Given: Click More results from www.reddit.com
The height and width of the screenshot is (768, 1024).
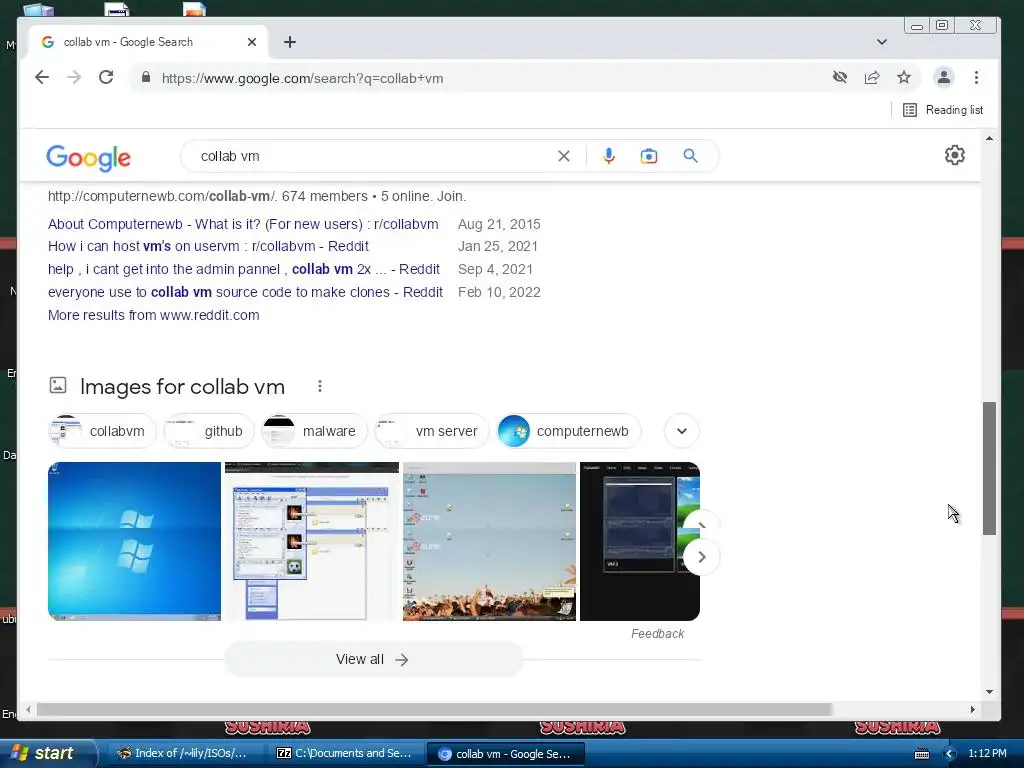Looking at the screenshot, I should click(153, 315).
